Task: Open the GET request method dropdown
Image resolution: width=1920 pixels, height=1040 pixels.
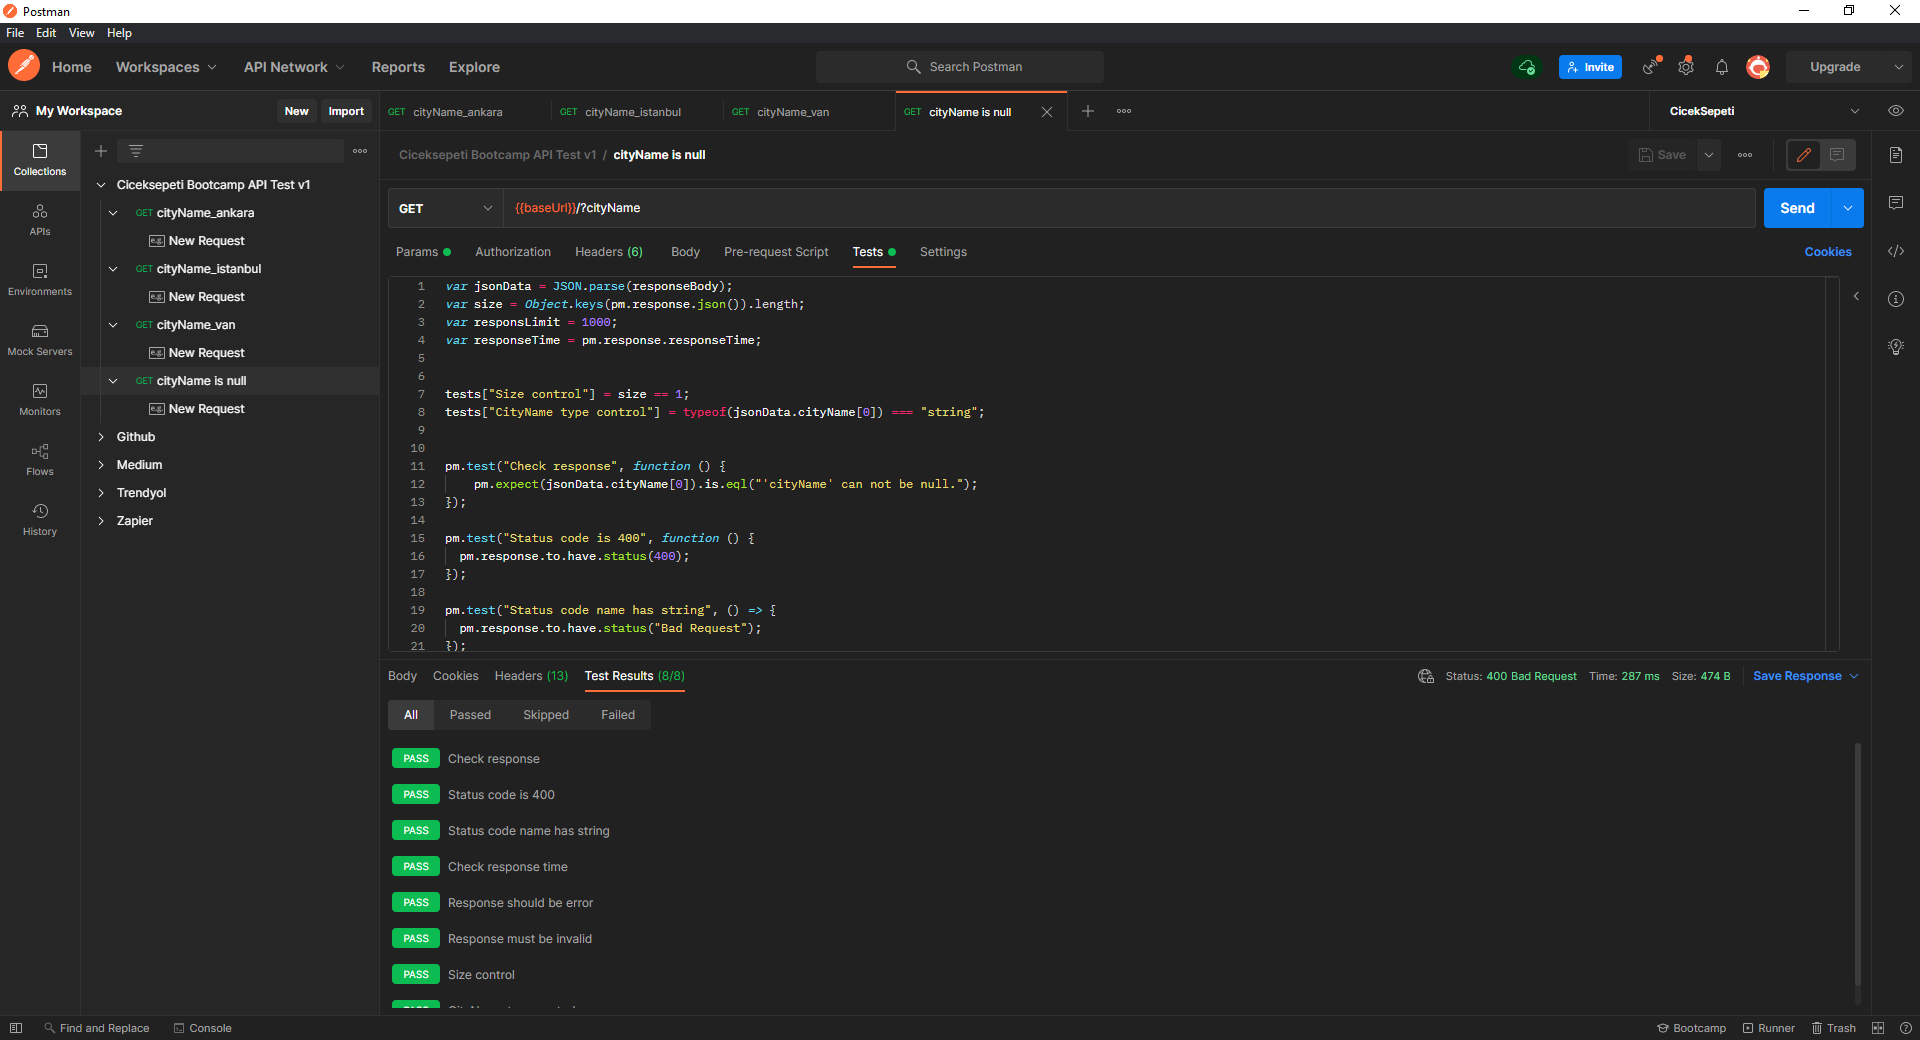Action: click(444, 208)
